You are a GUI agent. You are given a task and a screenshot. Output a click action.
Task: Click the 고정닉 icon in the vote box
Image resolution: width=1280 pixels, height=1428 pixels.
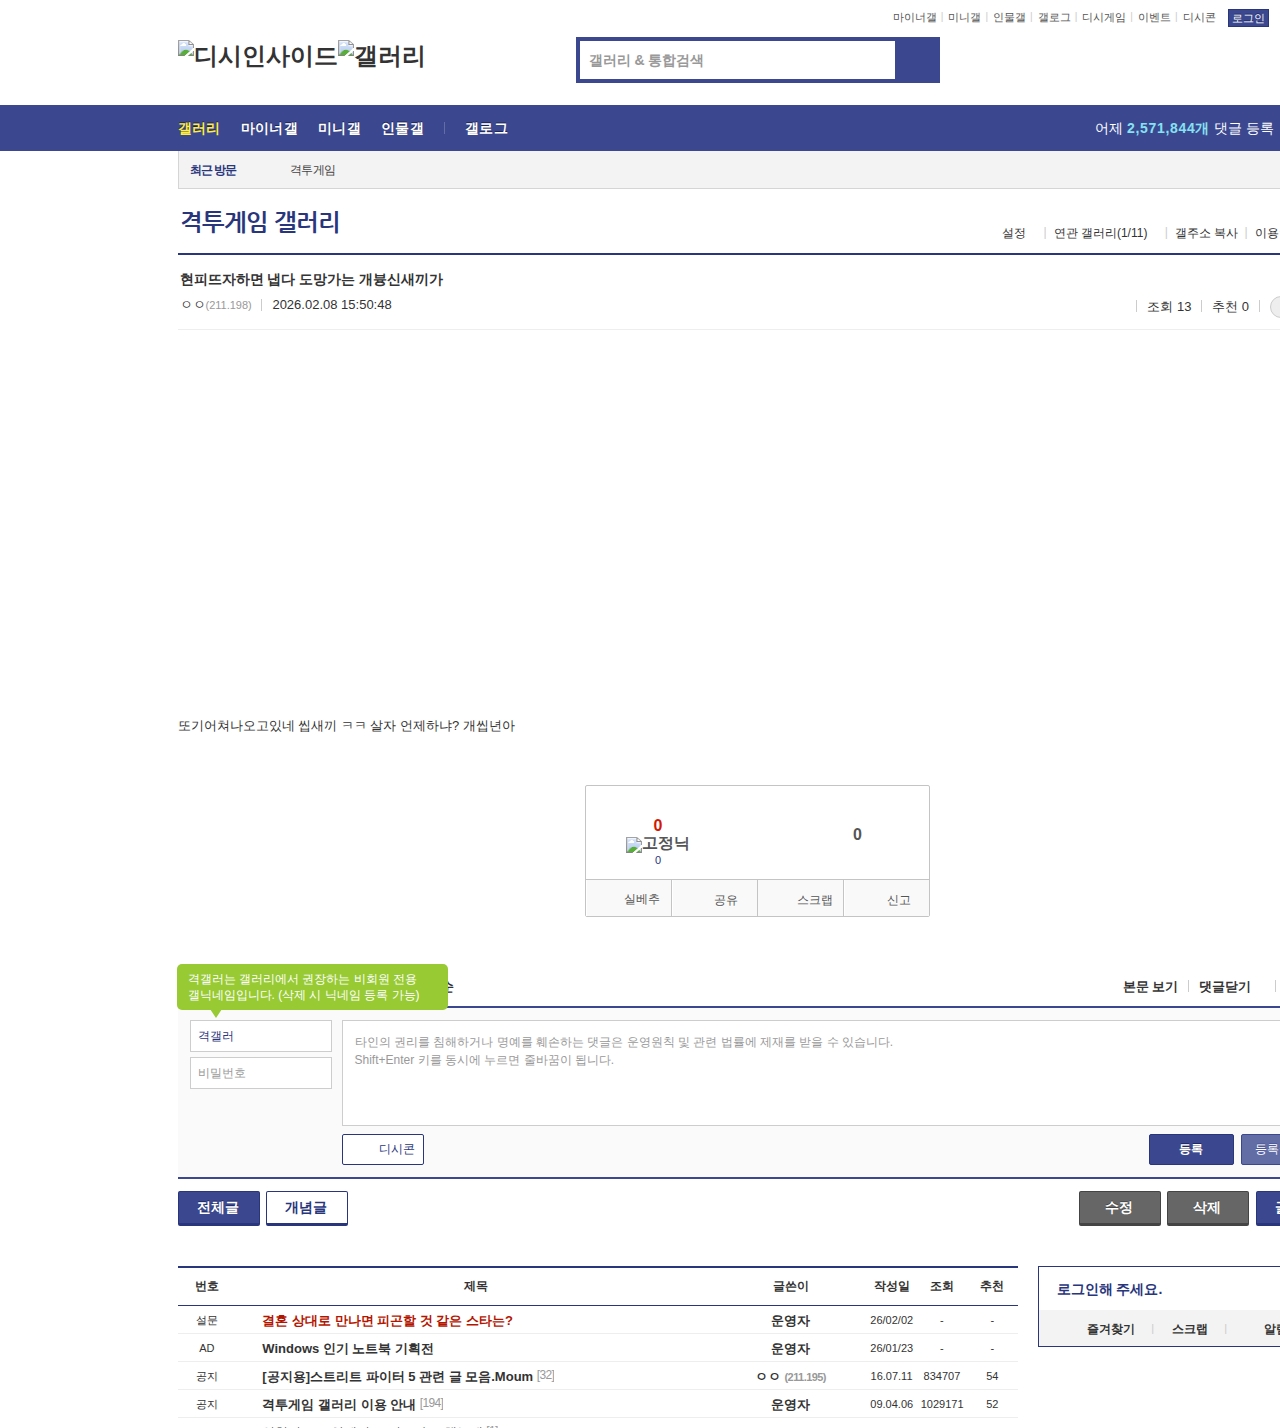click(x=657, y=844)
